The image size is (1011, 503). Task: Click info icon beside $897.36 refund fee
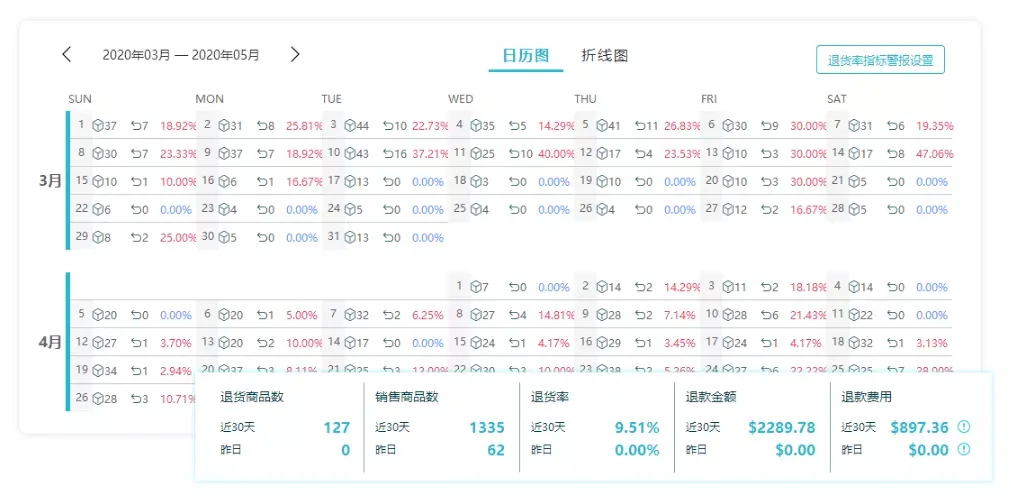coord(964,427)
